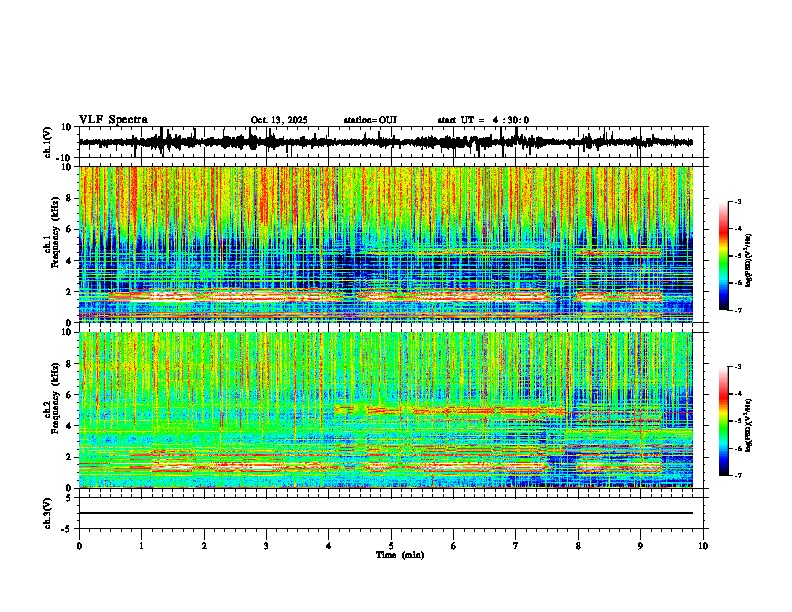Select the "station=OUI" header text
The width and height of the screenshot is (792, 612).
click(x=370, y=120)
